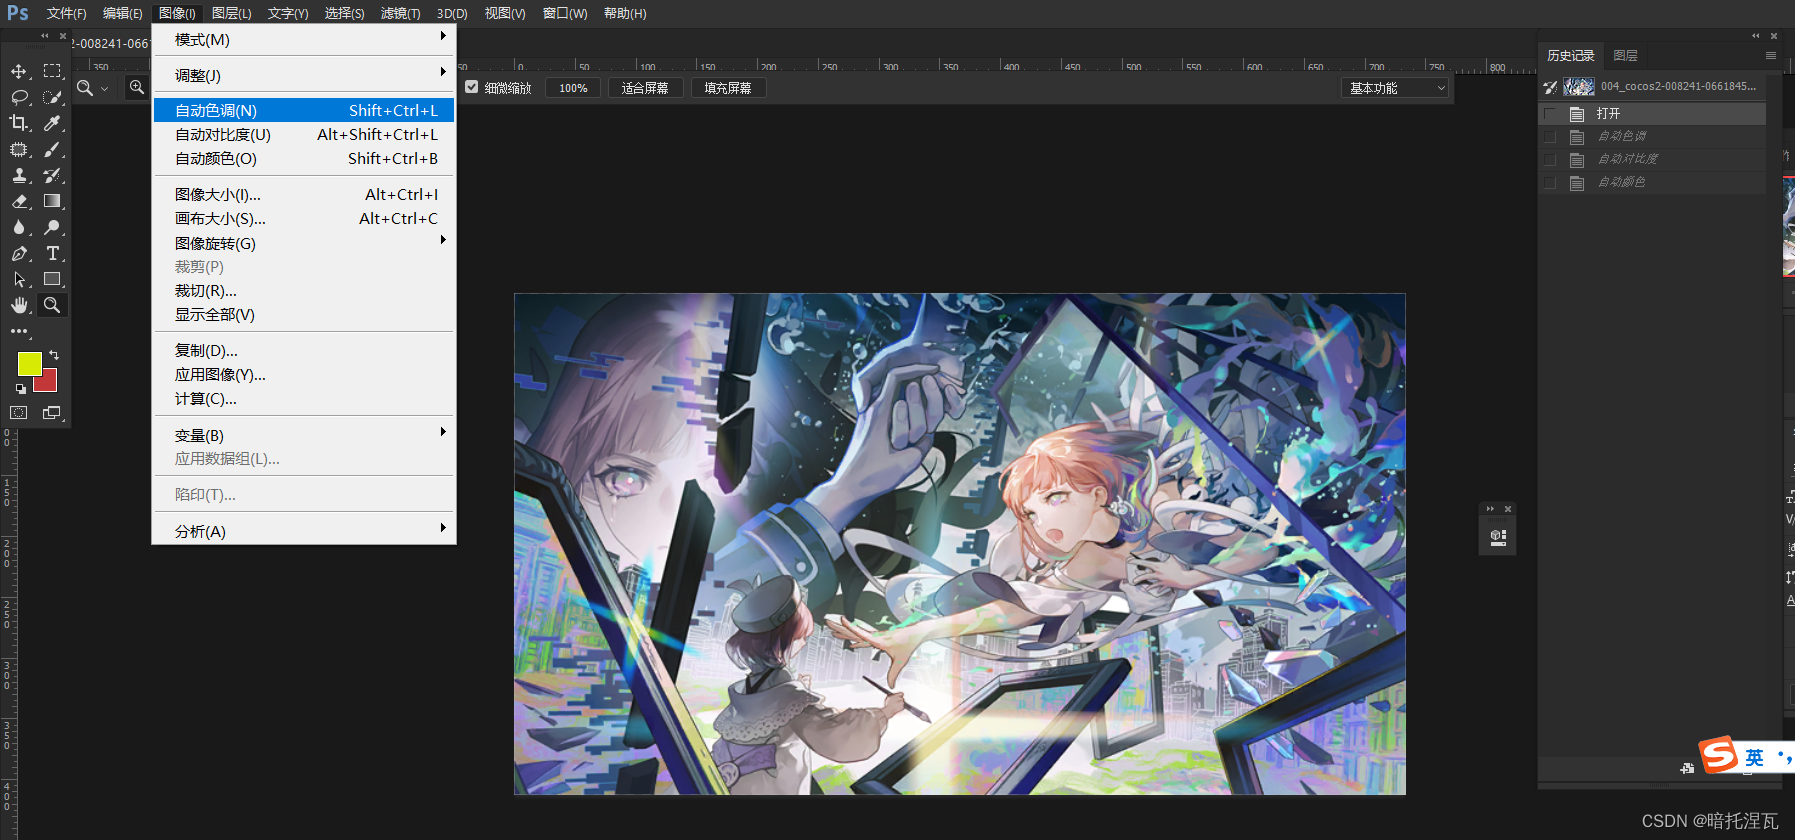
Task: Select the Gradient tool
Action: point(52,201)
